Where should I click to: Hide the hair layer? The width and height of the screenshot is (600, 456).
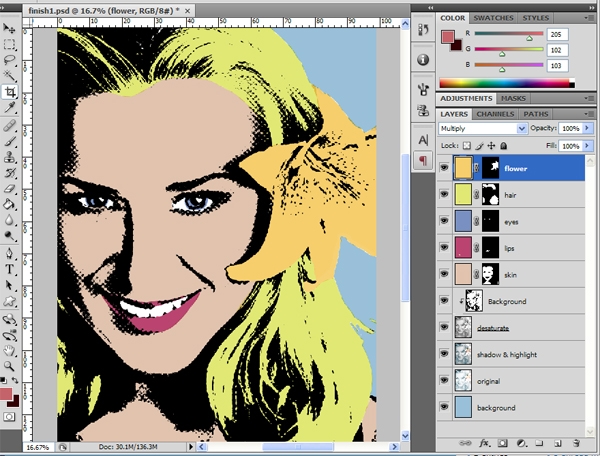(444, 194)
